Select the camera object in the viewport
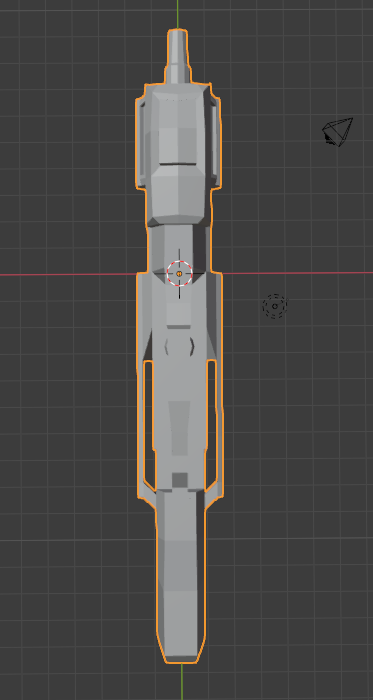The width and height of the screenshot is (373, 700). pos(337,131)
